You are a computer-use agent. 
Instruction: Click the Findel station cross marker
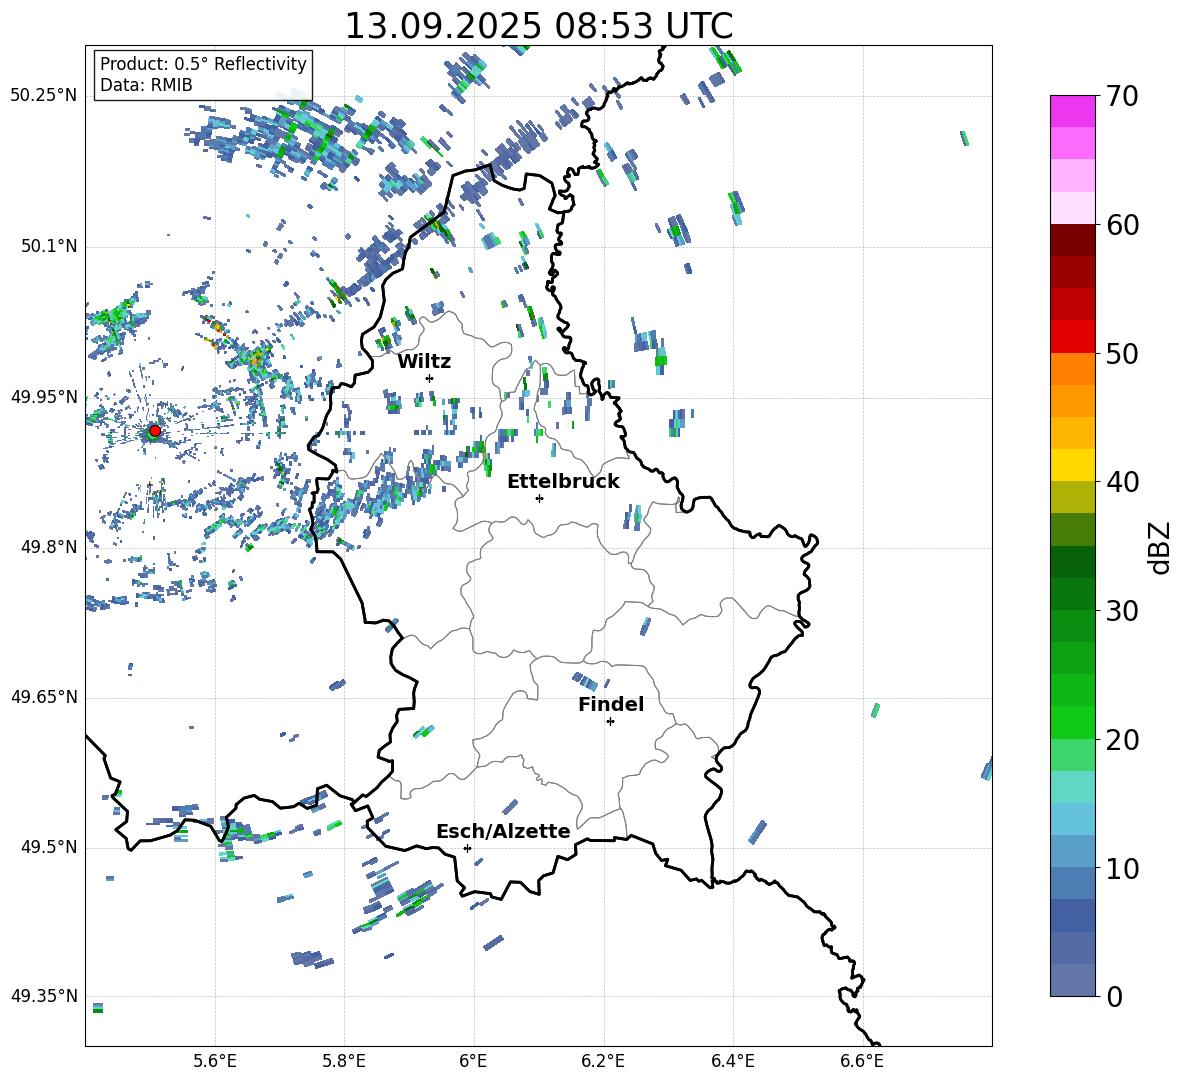coord(610,721)
